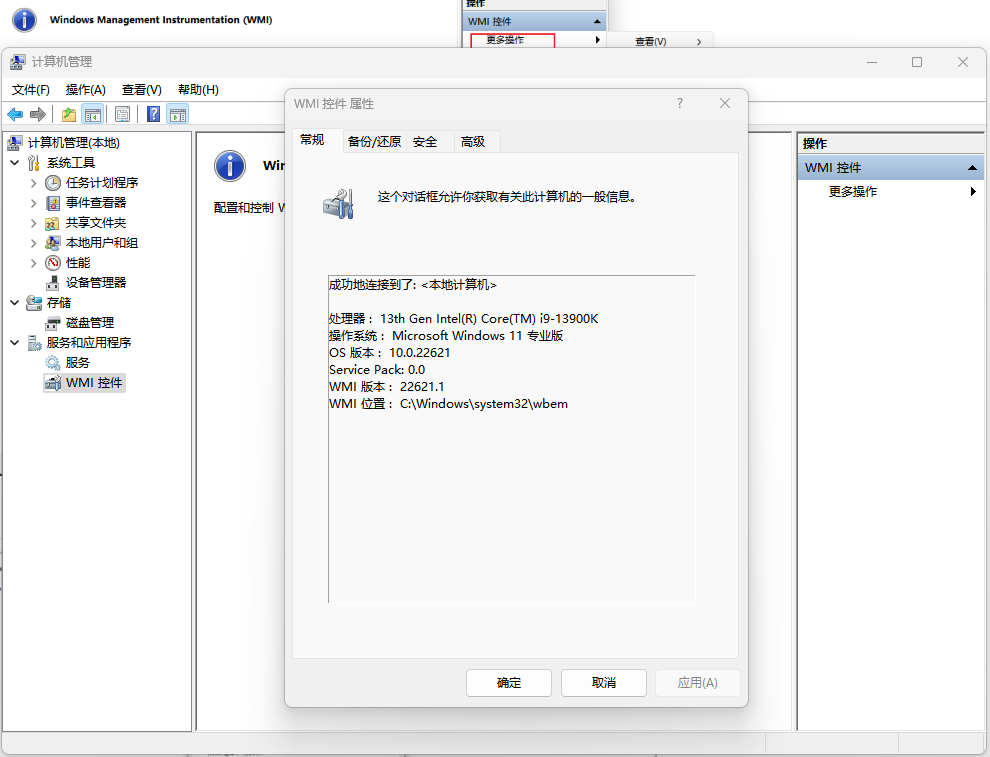Confirm the dialog with 确定
The image size is (990, 757).
pos(509,683)
